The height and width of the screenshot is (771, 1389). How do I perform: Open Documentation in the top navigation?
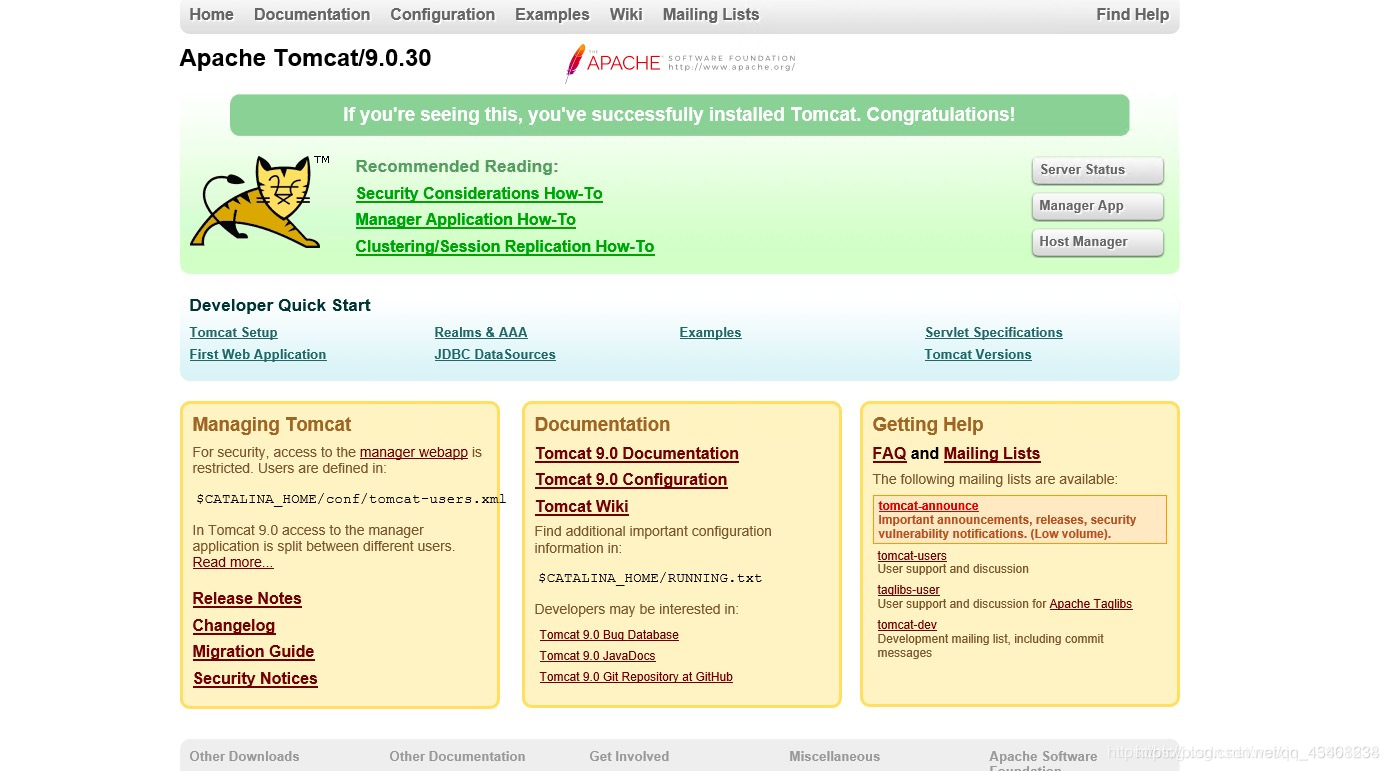[312, 14]
